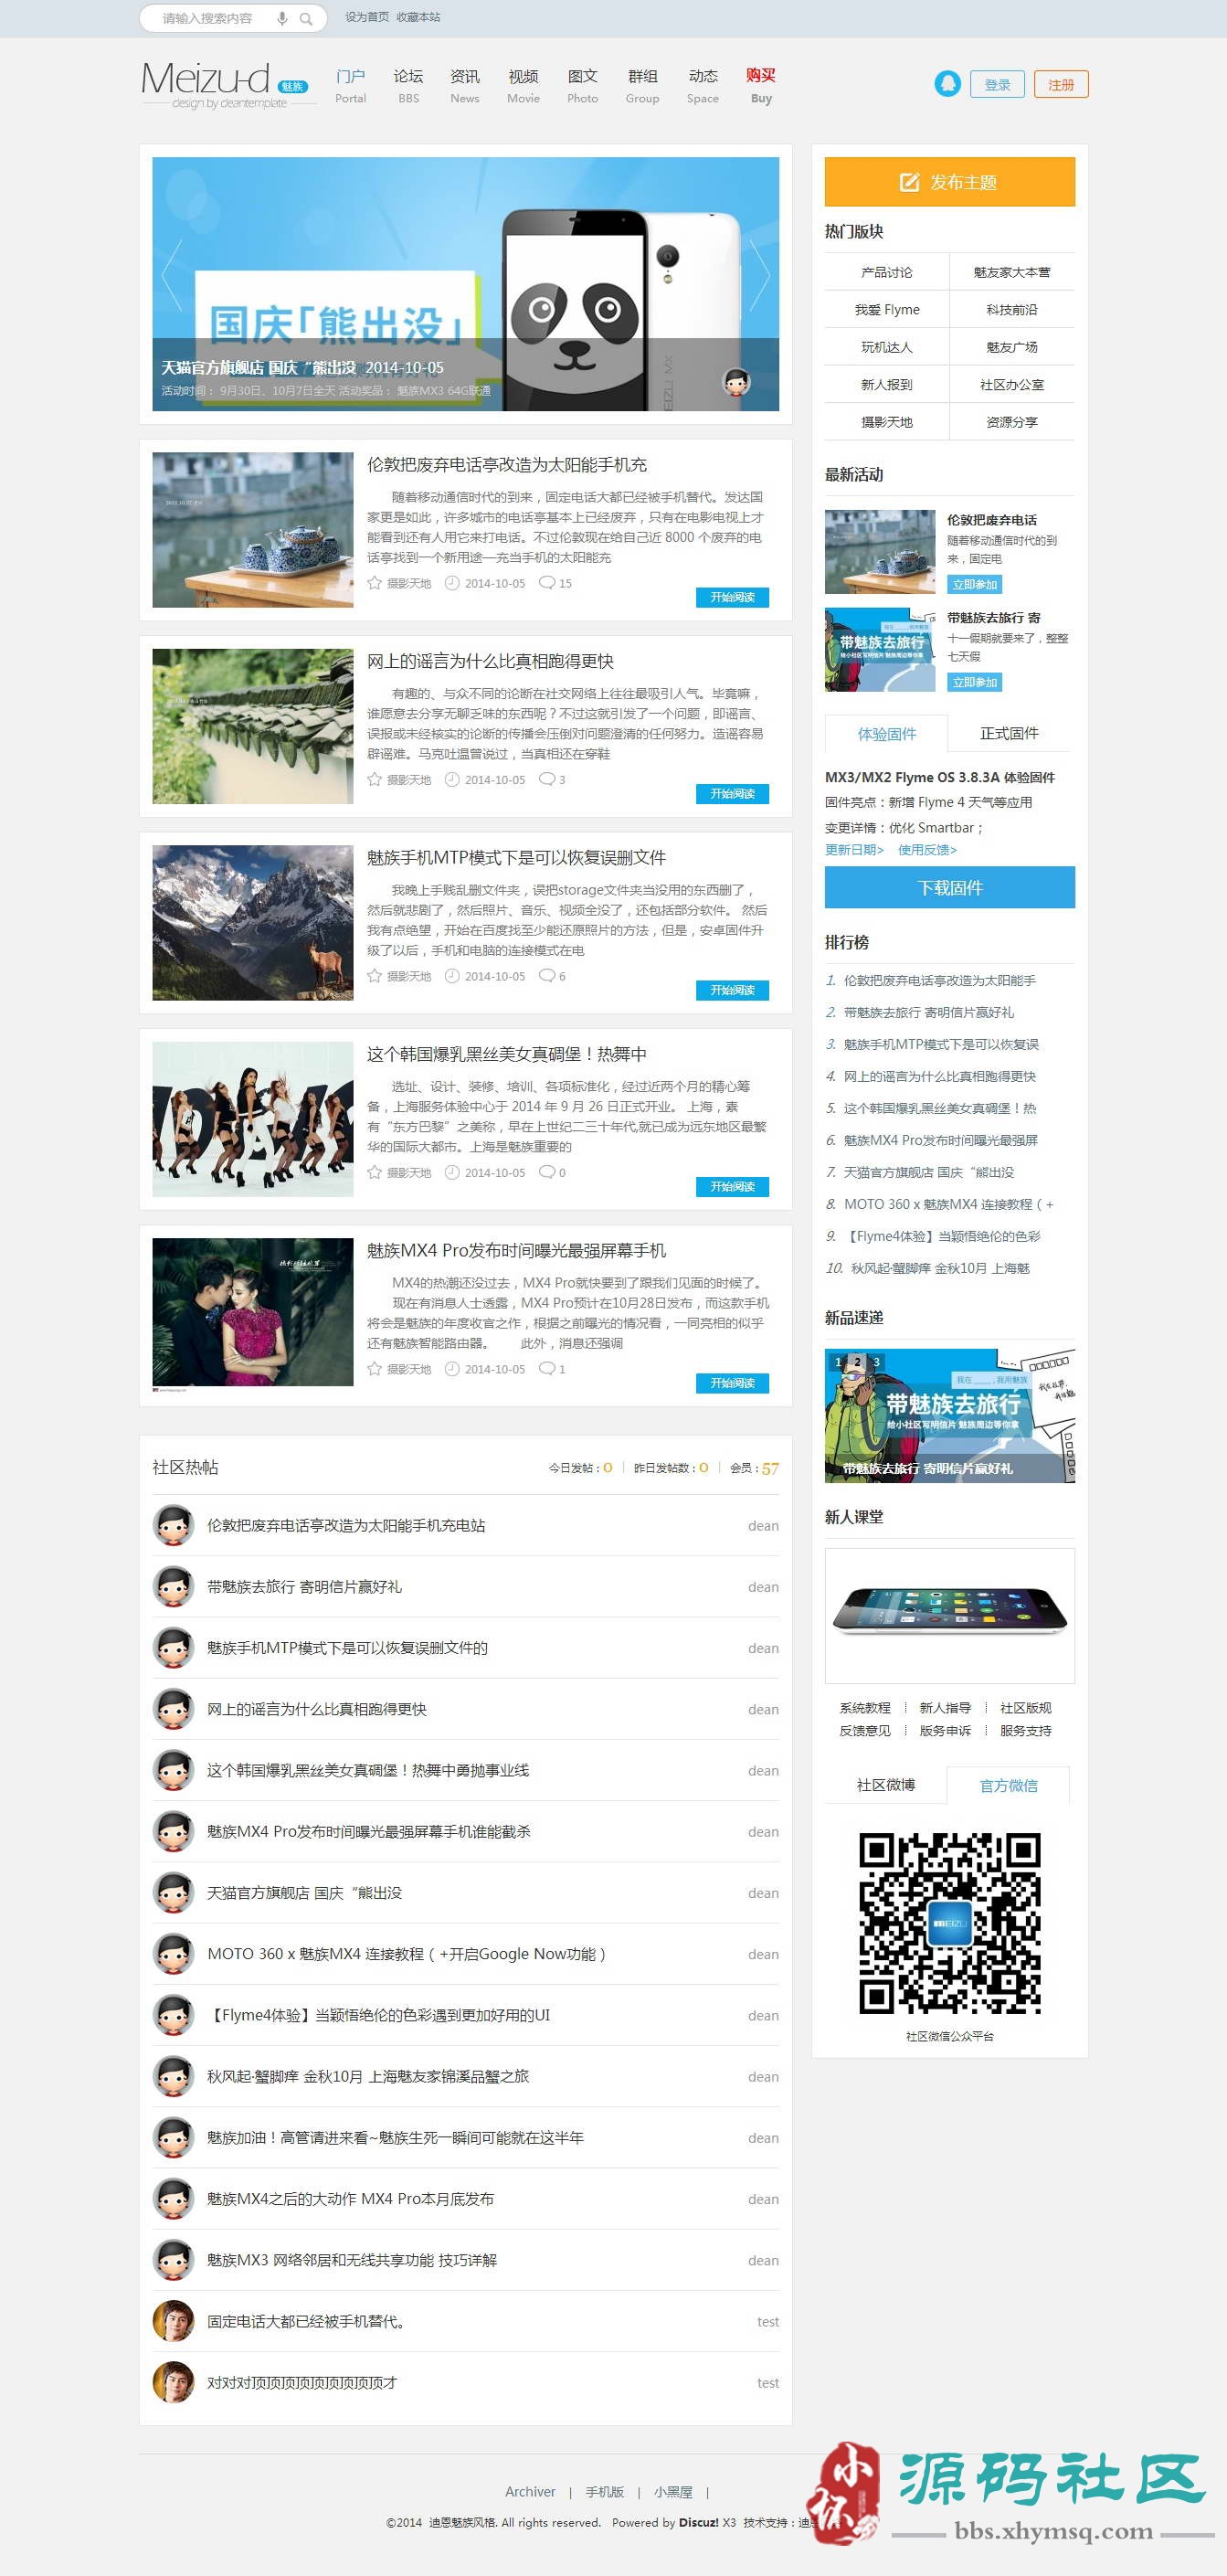Click the 设为首页 link at the top
This screenshot has width=1227, height=2576.
point(367,17)
